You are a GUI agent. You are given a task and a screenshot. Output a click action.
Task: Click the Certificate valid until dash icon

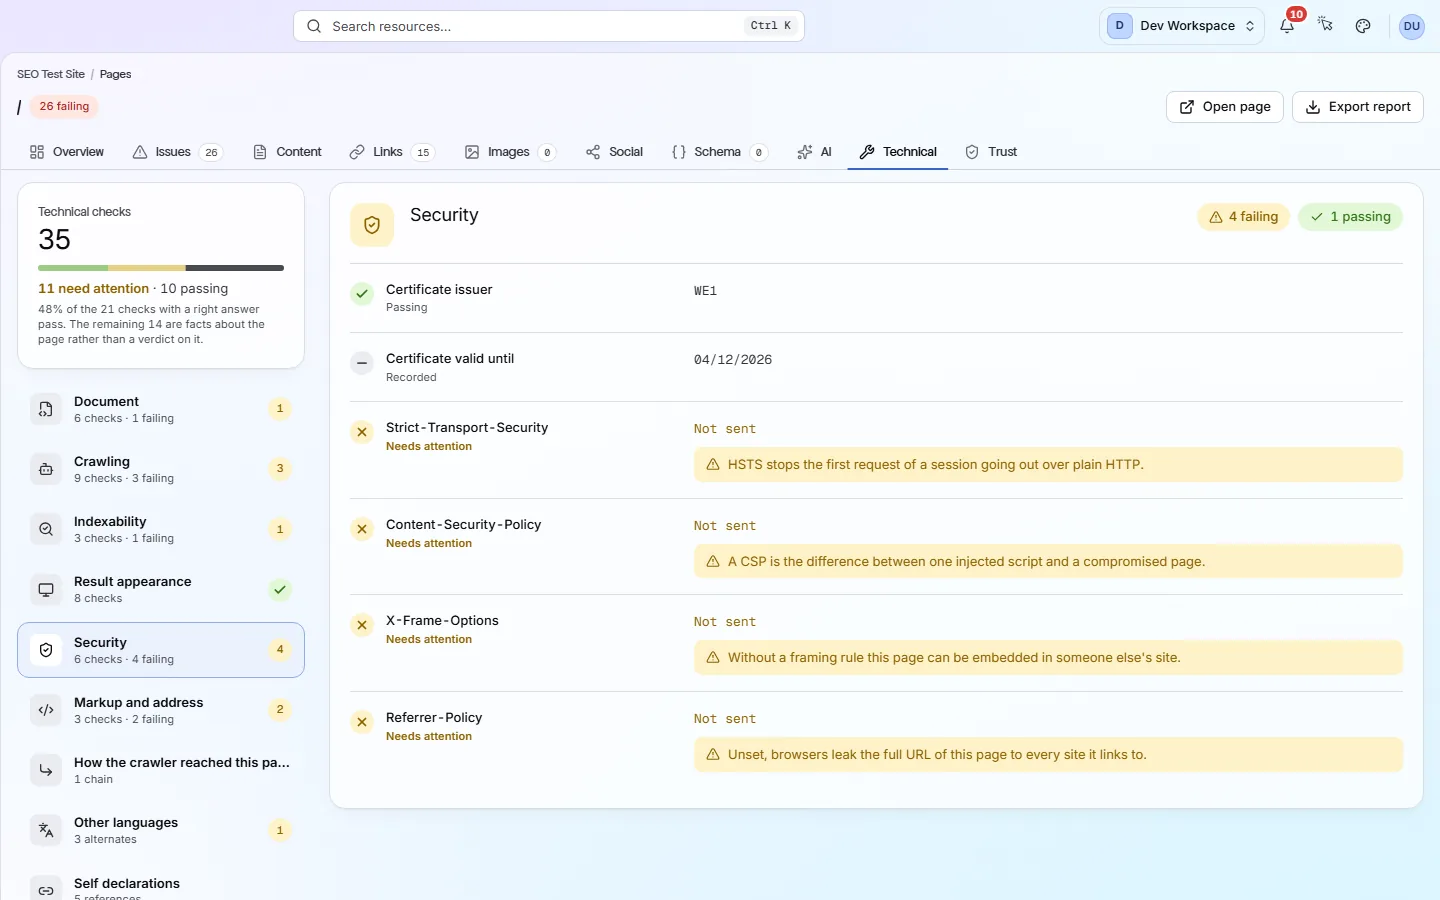pyautogui.click(x=362, y=363)
